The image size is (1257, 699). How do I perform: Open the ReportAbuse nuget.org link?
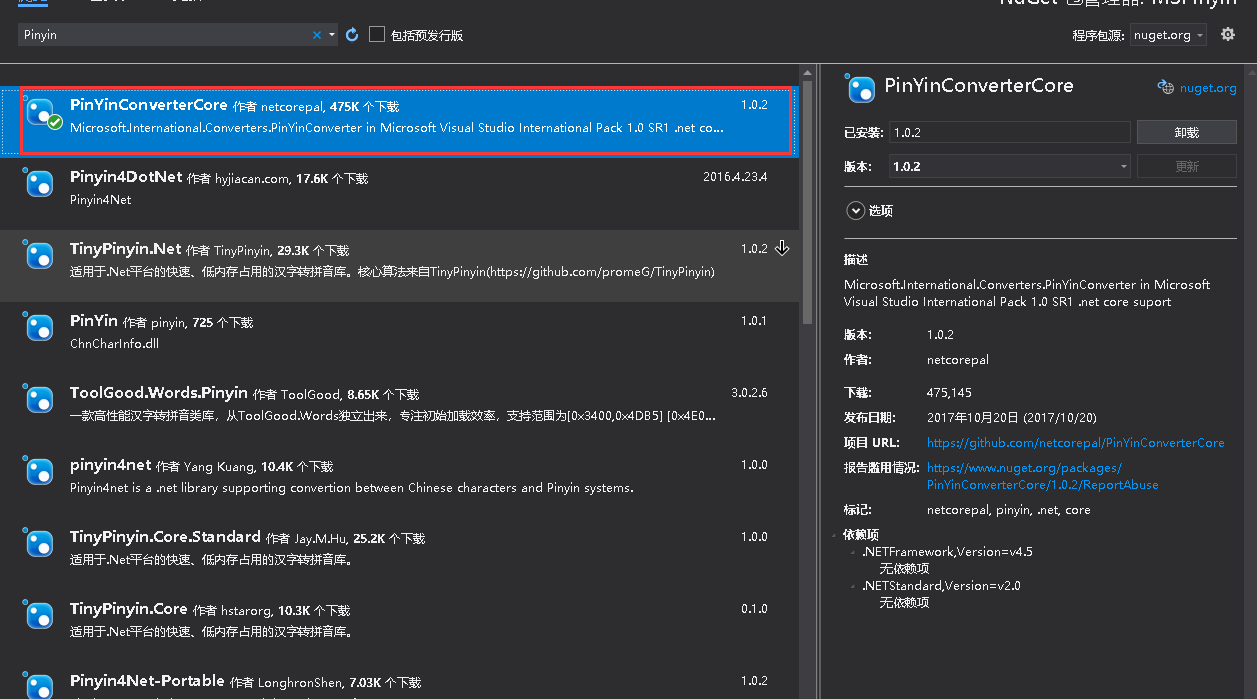point(1042,477)
